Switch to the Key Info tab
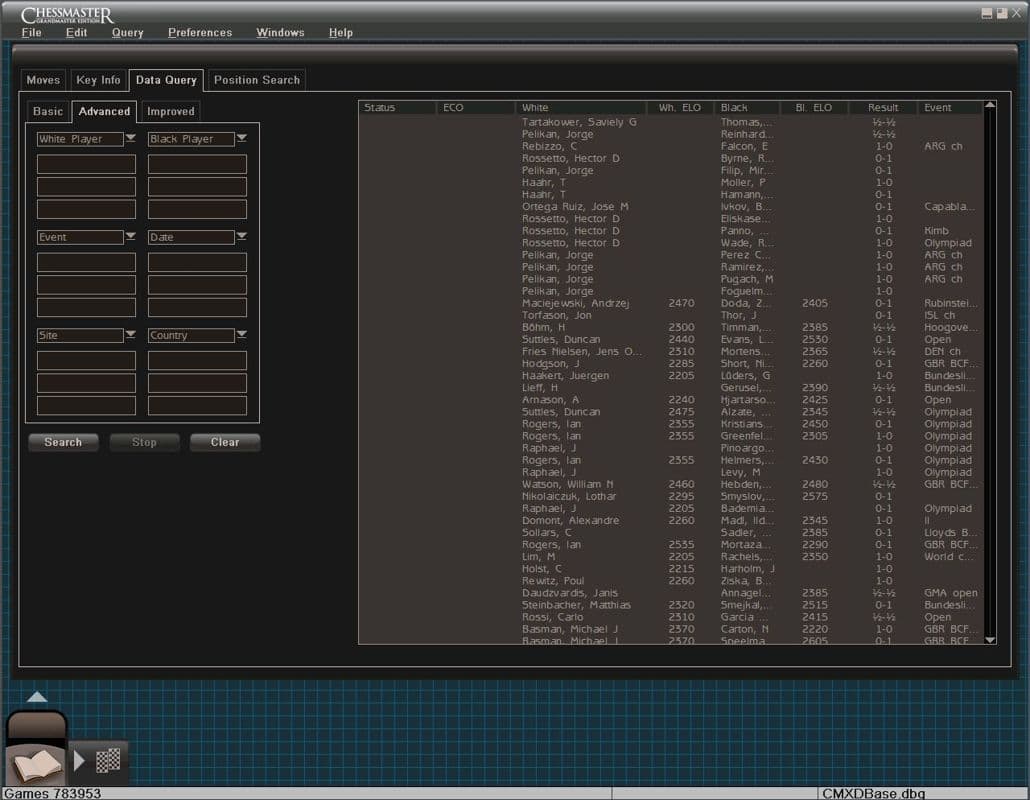Image resolution: width=1030 pixels, height=800 pixels. pyautogui.click(x=98, y=79)
